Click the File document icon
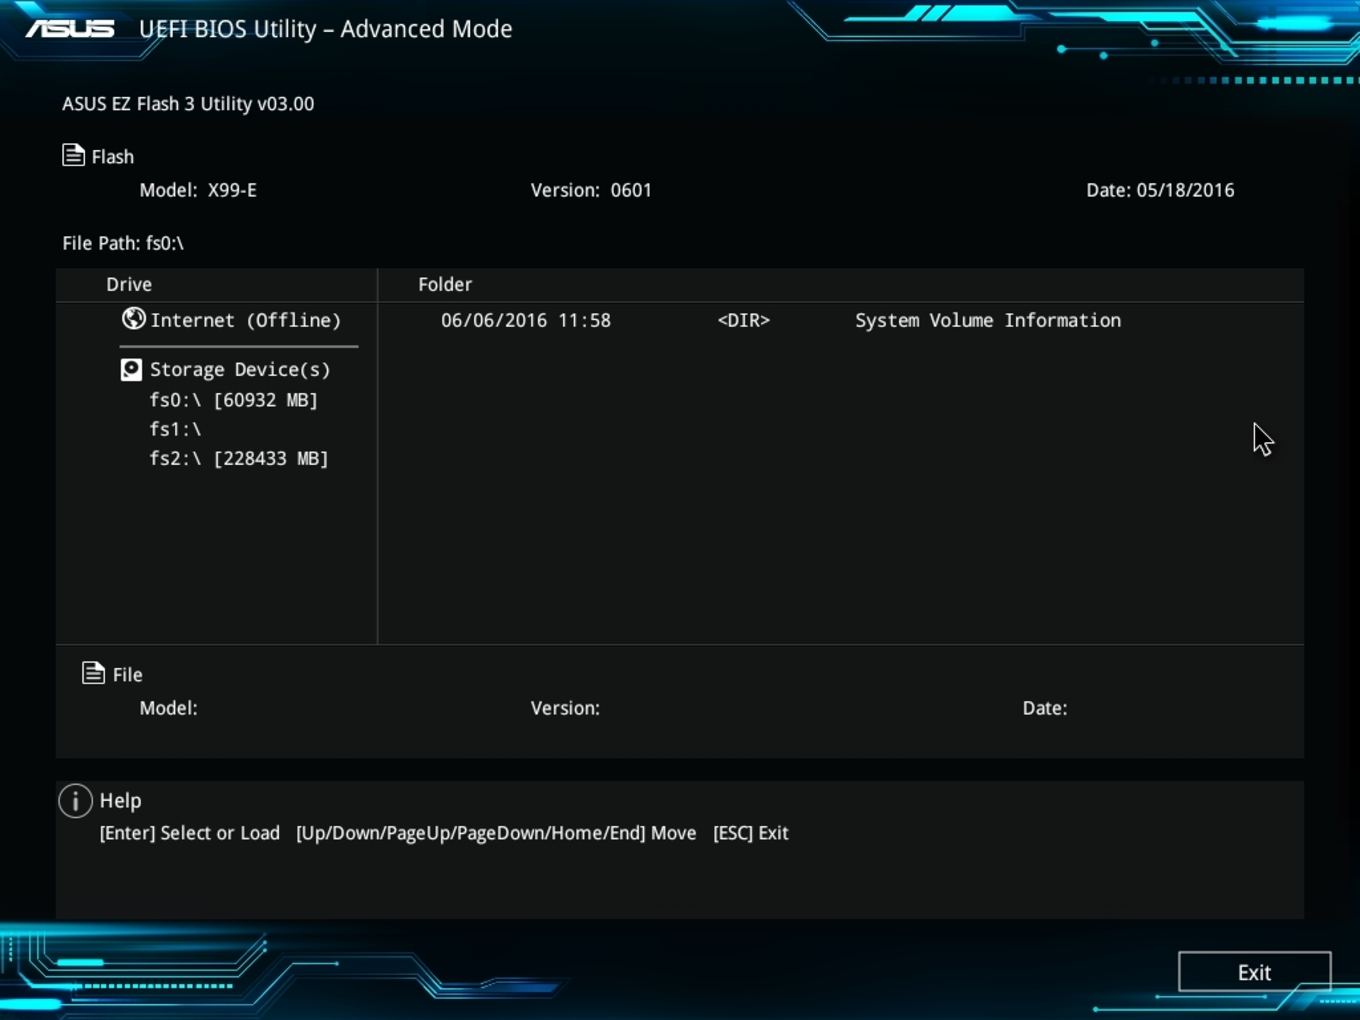Image resolution: width=1360 pixels, height=1020 pixels. pyautogui.click(x=93, y=673)
